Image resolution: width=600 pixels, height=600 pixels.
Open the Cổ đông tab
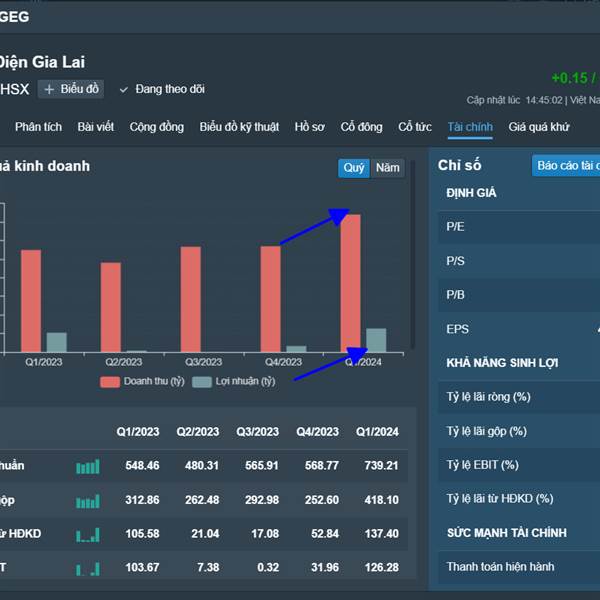click(362, 127)
